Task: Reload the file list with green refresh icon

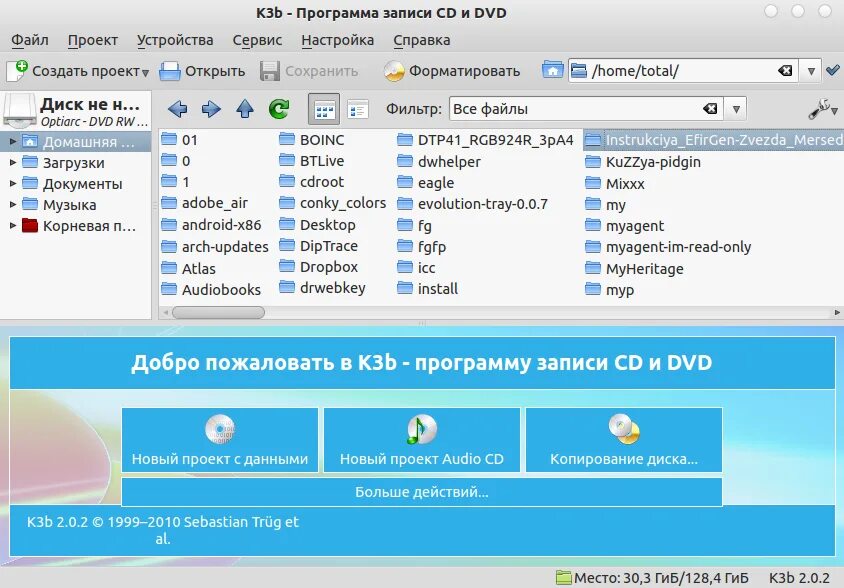Action: tap(279, 109)
